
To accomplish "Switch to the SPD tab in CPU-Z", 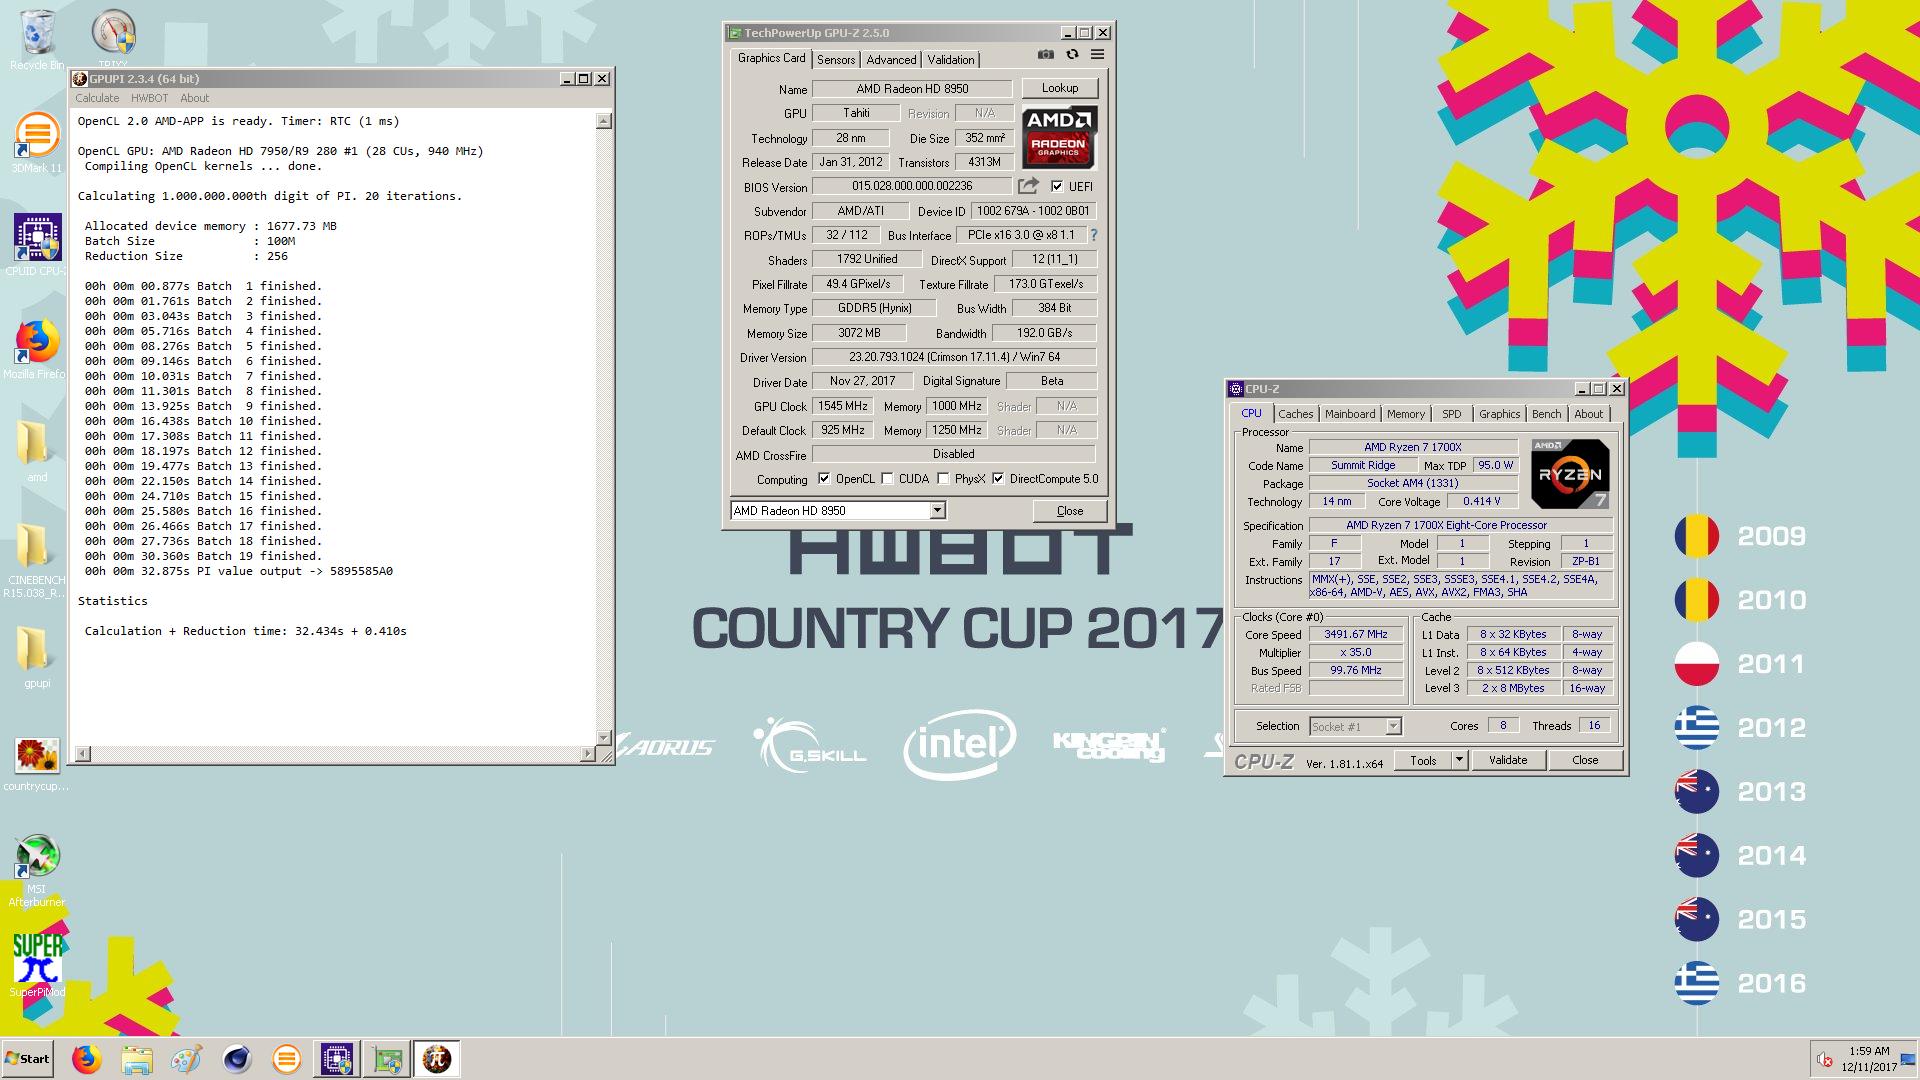I will [x=1451, y=414].
